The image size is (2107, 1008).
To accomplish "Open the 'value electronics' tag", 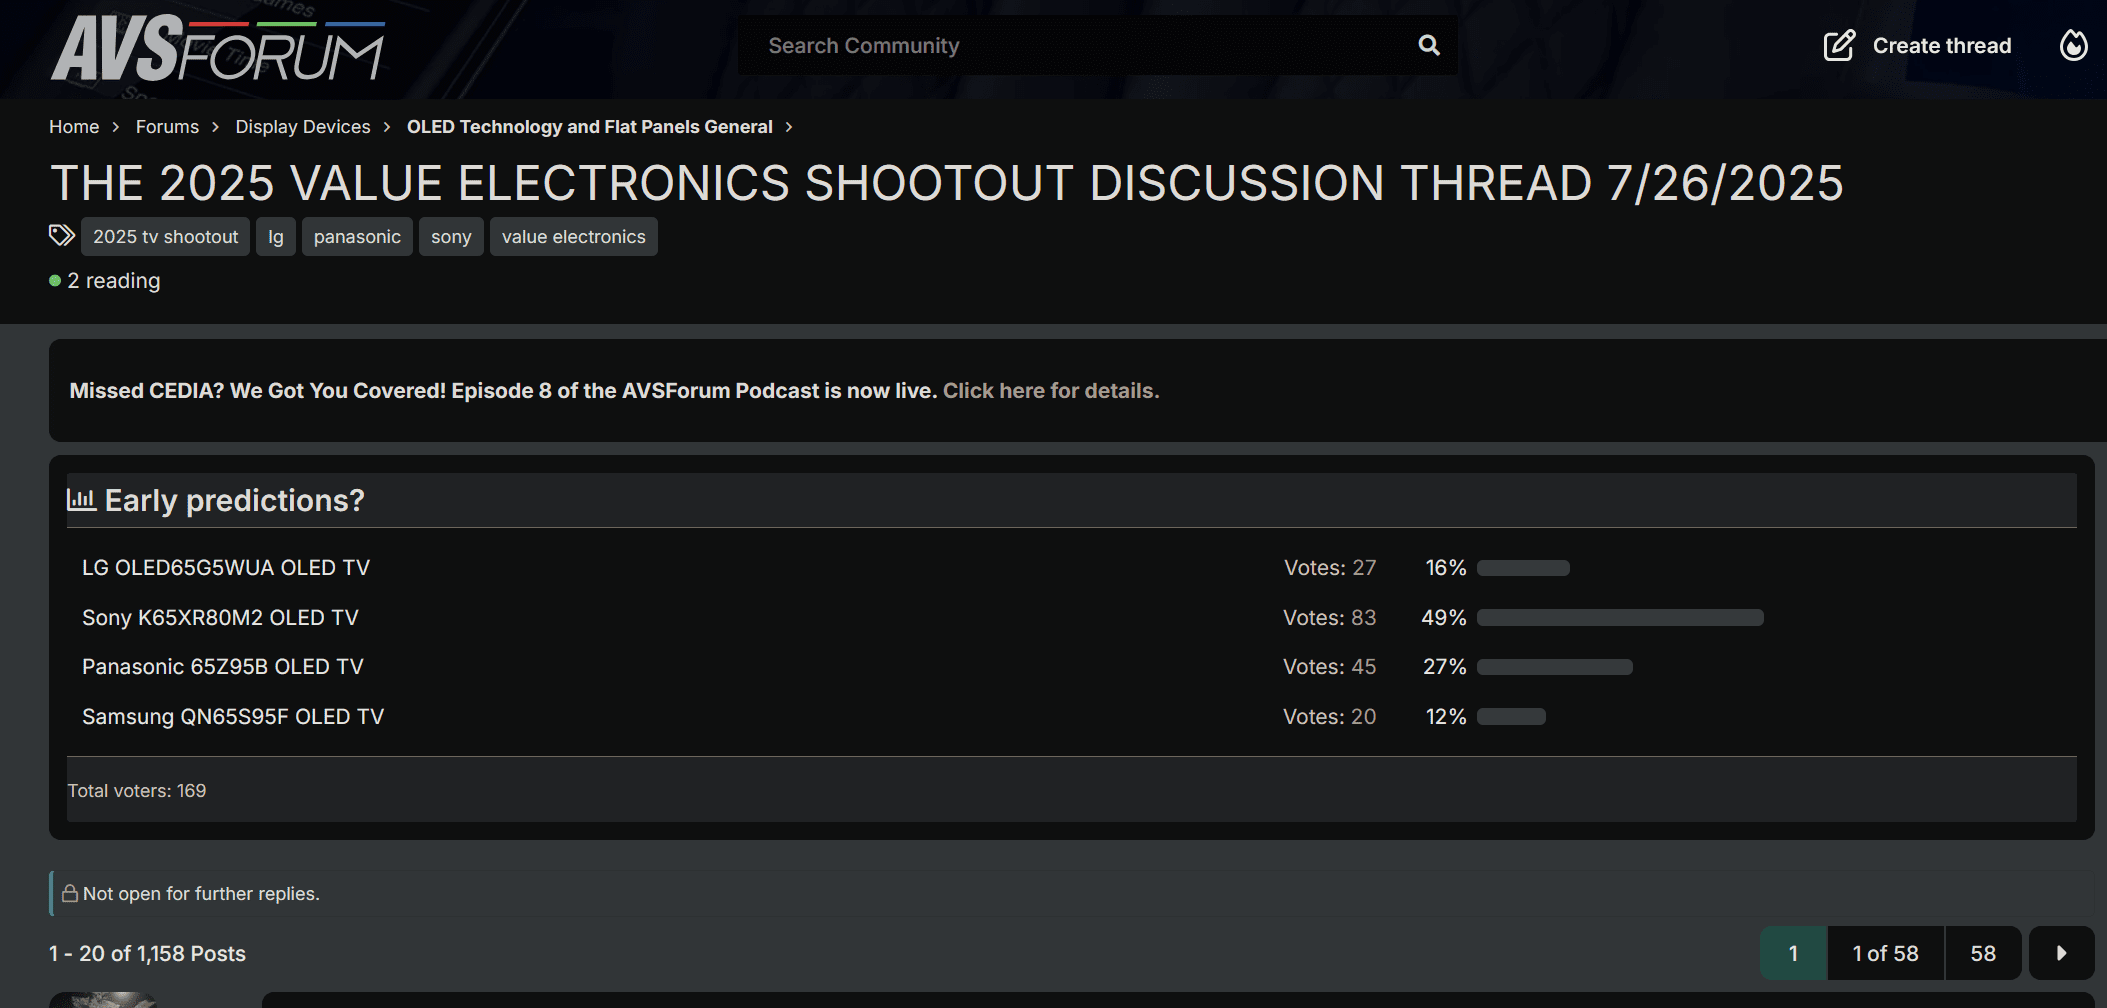I will (x=574, y=237).
